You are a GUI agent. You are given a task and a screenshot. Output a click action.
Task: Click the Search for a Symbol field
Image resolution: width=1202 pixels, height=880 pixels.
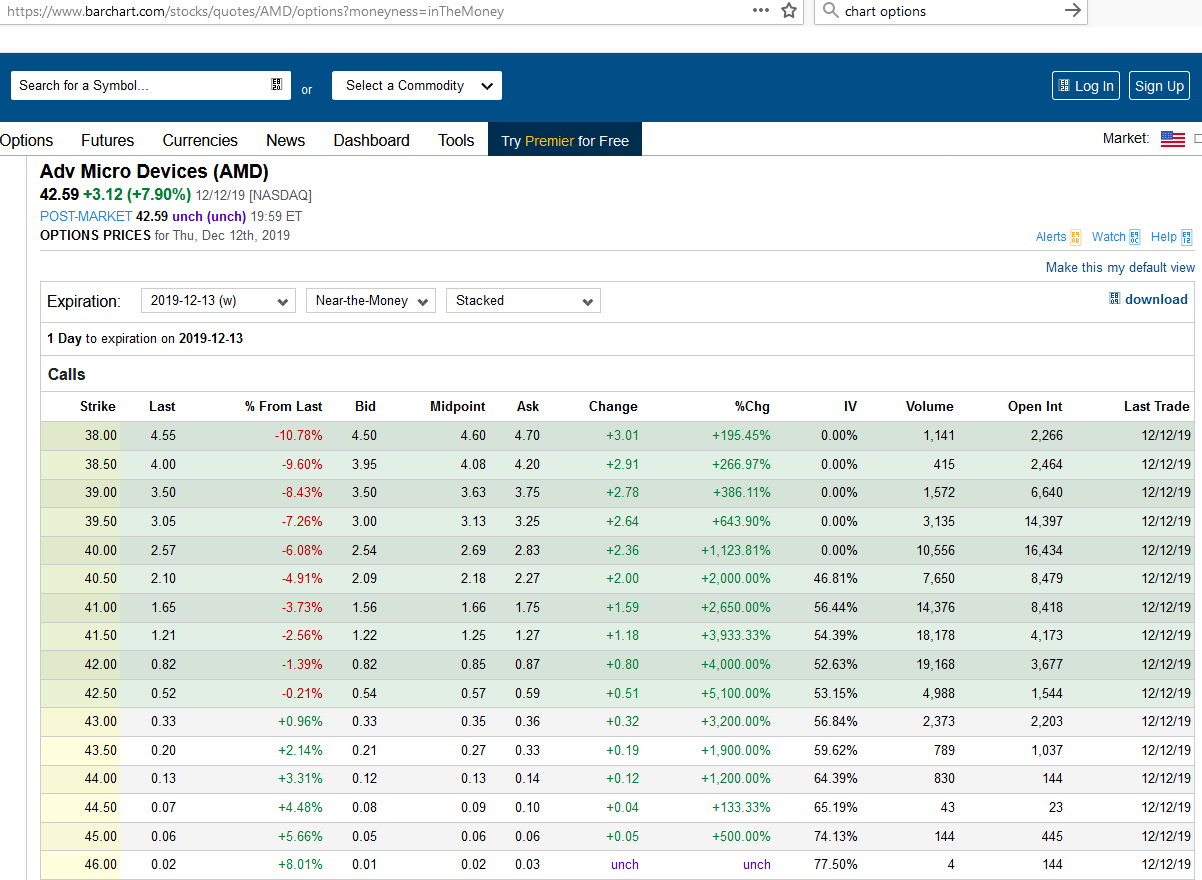(140, 86)
